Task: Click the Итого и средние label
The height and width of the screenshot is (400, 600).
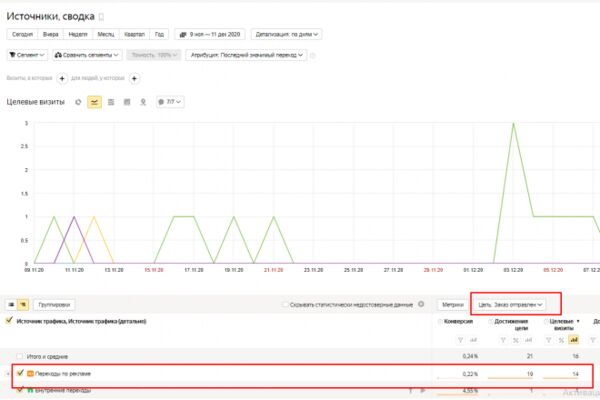Action: [x=47, y=356]
